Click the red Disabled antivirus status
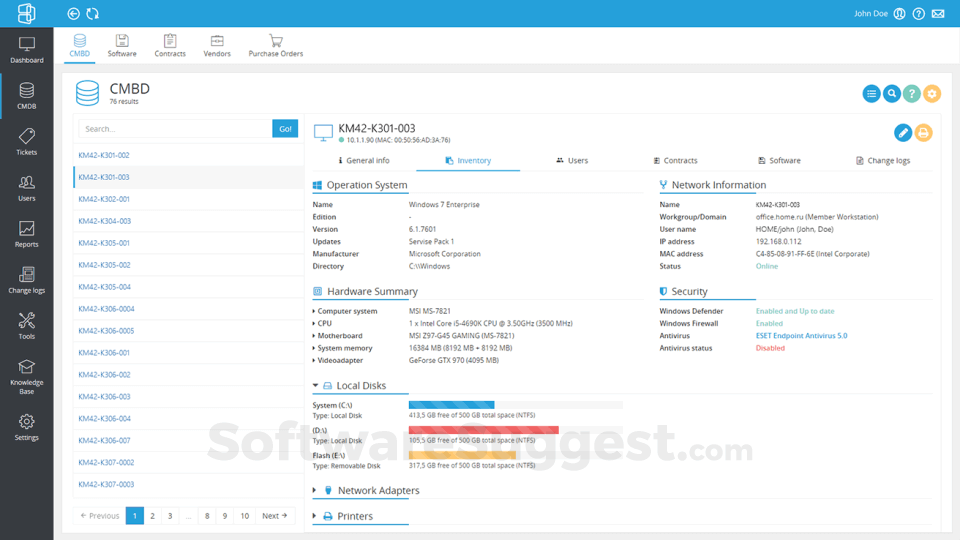 click(x=770, y=348)
